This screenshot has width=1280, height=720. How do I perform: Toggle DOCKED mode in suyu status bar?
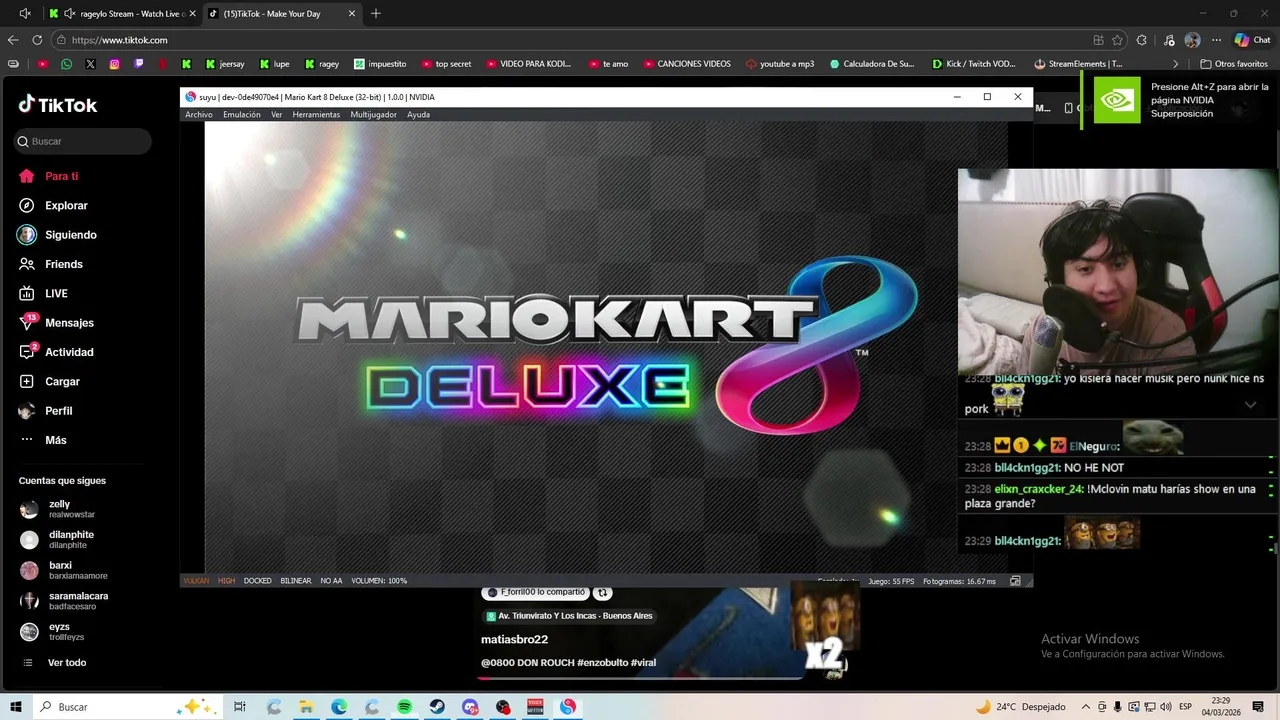pyautogui.click(x=258, y=581)
